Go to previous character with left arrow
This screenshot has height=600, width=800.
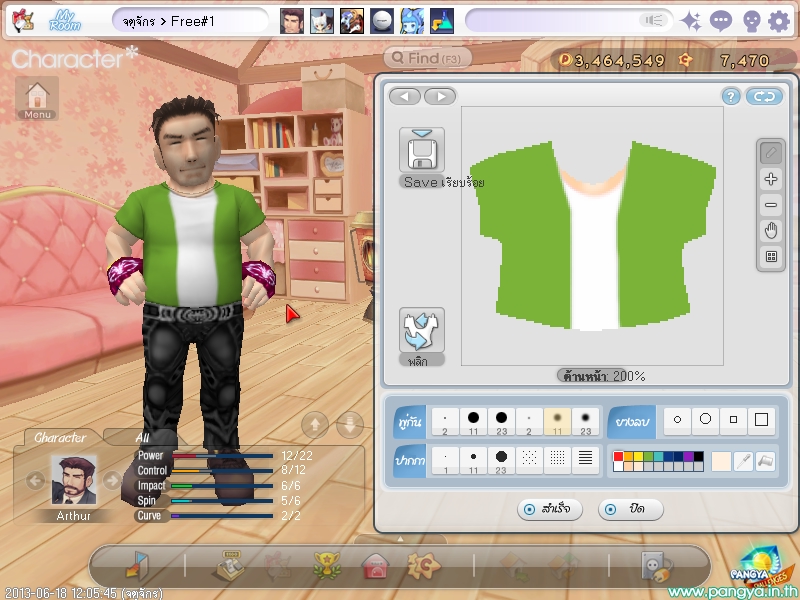pyautogui.click(x=35, y=480)
